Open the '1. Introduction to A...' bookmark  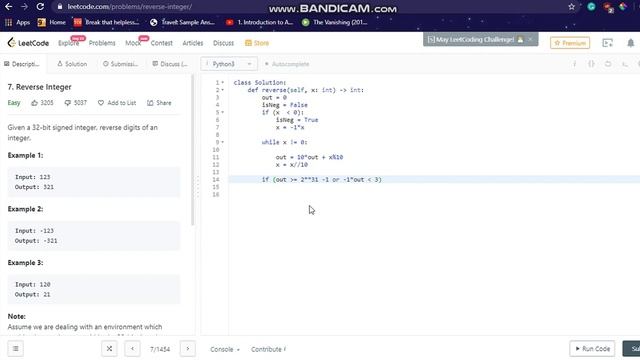(x=260, y=22)
